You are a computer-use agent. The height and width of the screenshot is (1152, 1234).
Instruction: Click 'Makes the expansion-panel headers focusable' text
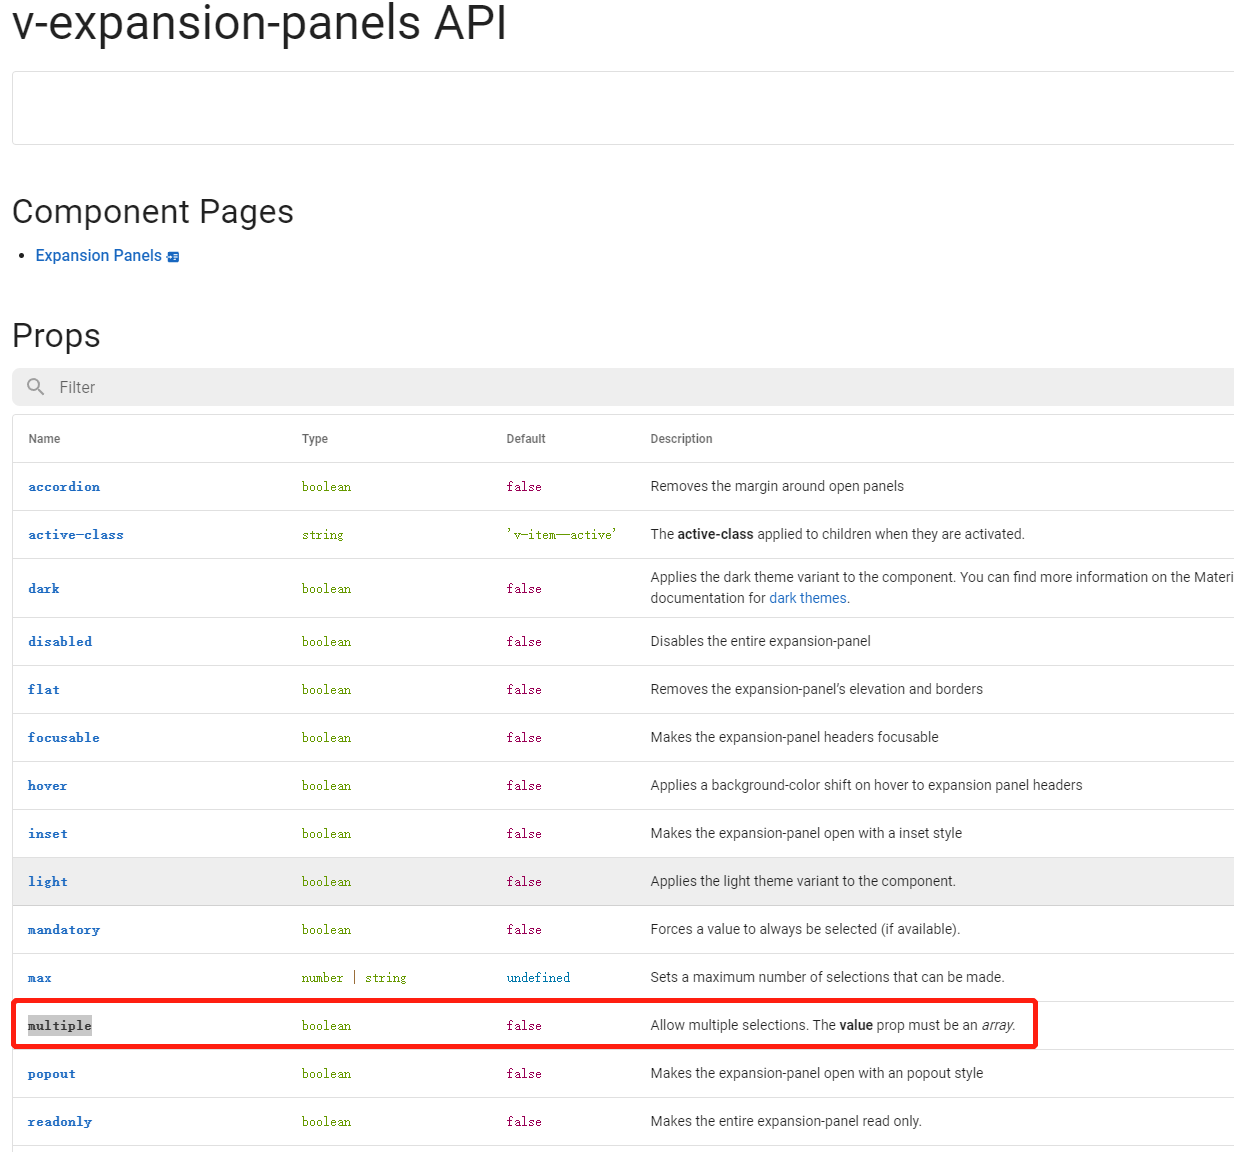pyautogui.click(x=794, y=737)
